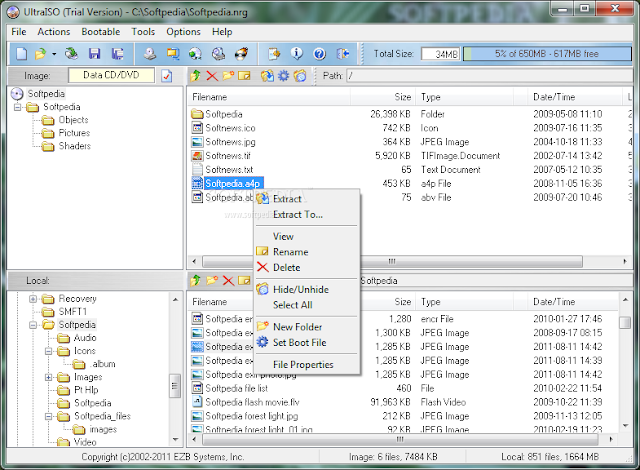The height and width of the screenshot is (470, 640).
Task: Collapse the Icons folder in local tree
Action: coord(49,351)
